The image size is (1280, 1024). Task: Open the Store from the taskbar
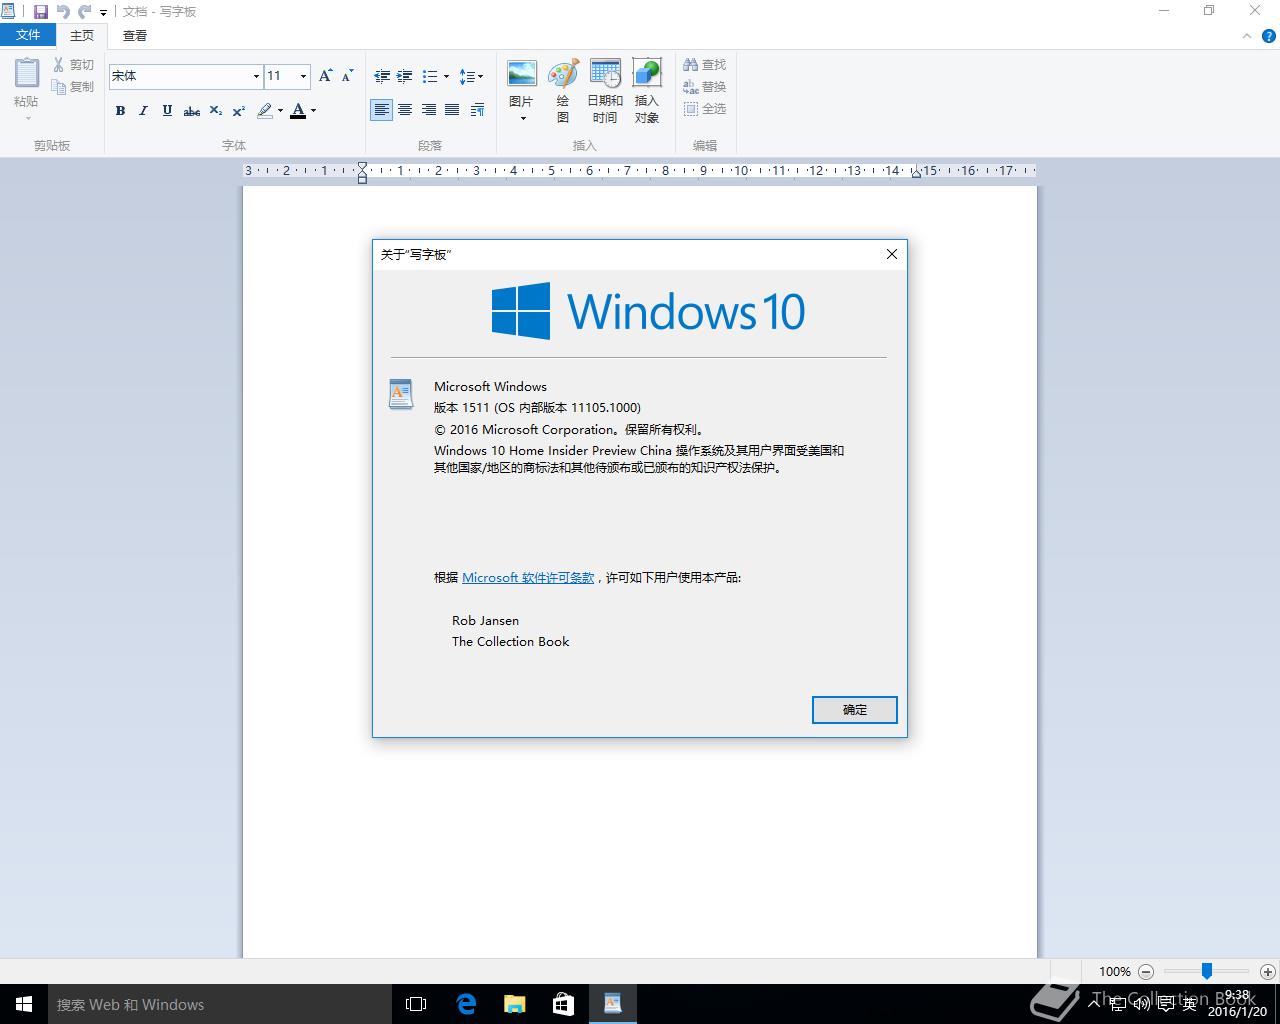pyautogui.click(x=563, y=1004)
